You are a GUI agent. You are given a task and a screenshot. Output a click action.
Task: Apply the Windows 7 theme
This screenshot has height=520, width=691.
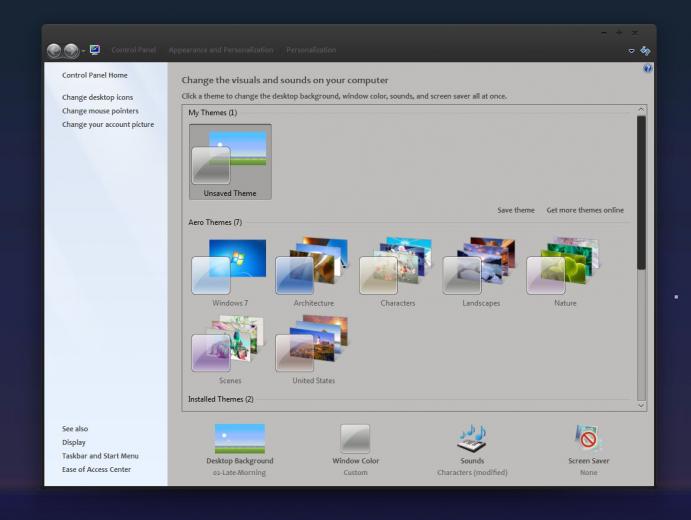(x=230, y=272)
